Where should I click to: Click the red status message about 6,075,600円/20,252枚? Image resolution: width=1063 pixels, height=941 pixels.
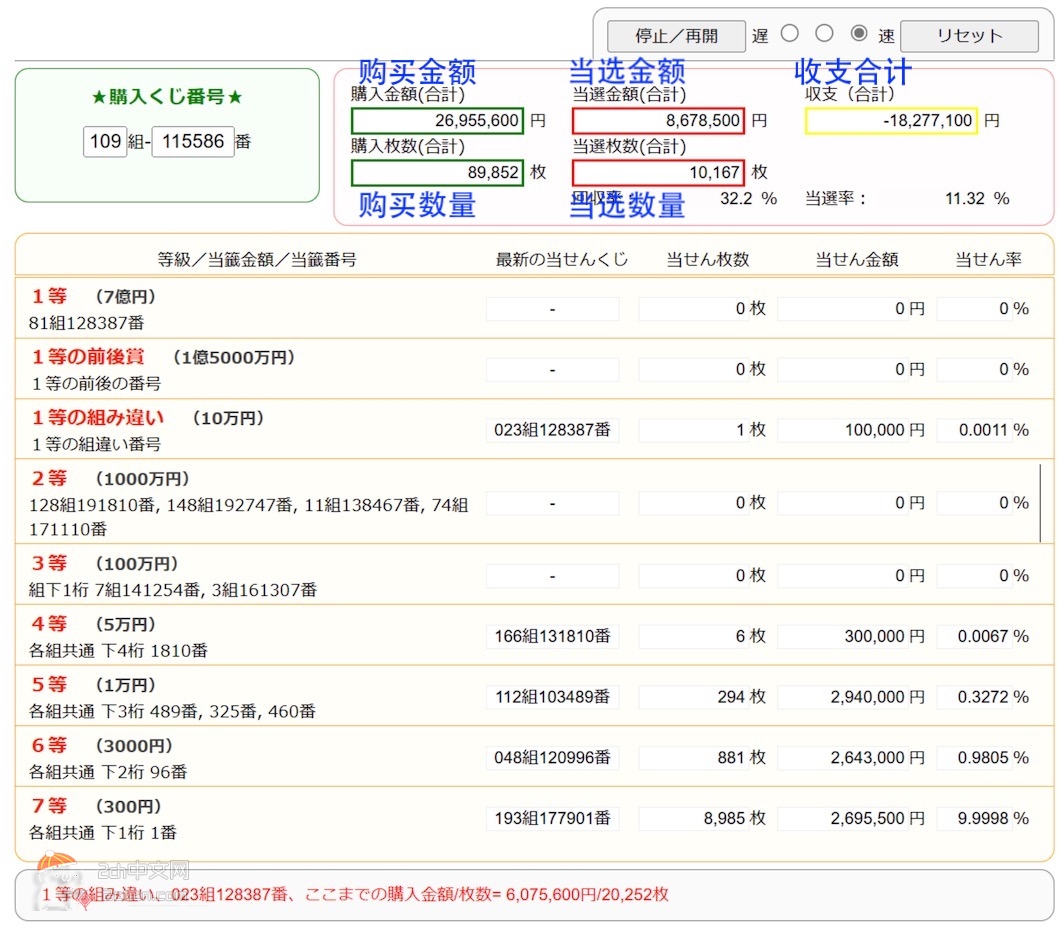tap(355, 894)
